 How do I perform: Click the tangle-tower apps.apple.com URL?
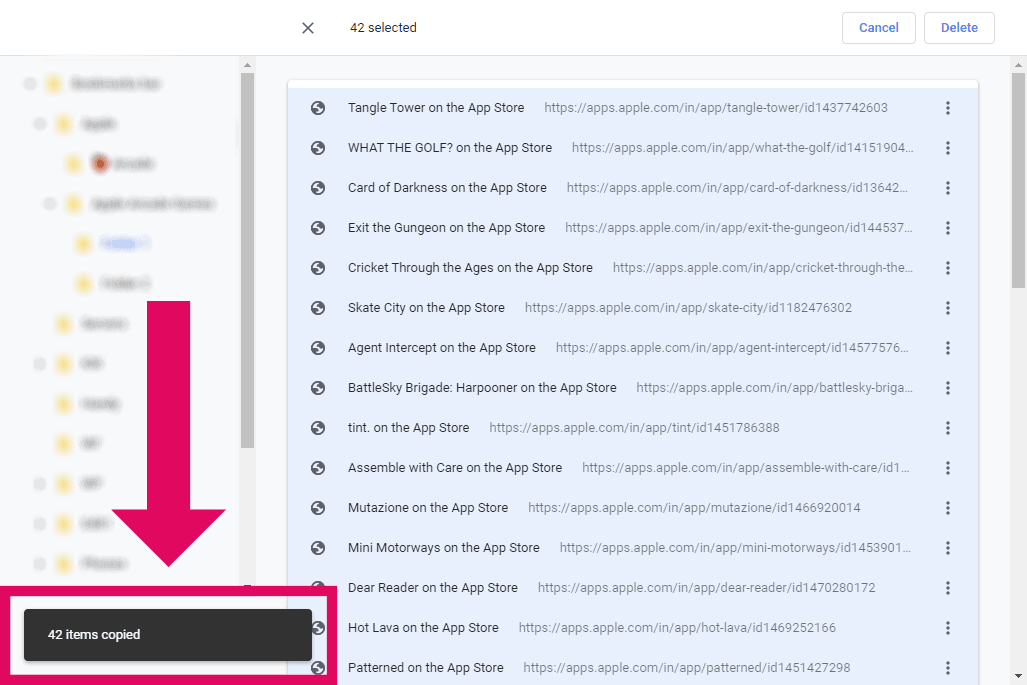716,108
